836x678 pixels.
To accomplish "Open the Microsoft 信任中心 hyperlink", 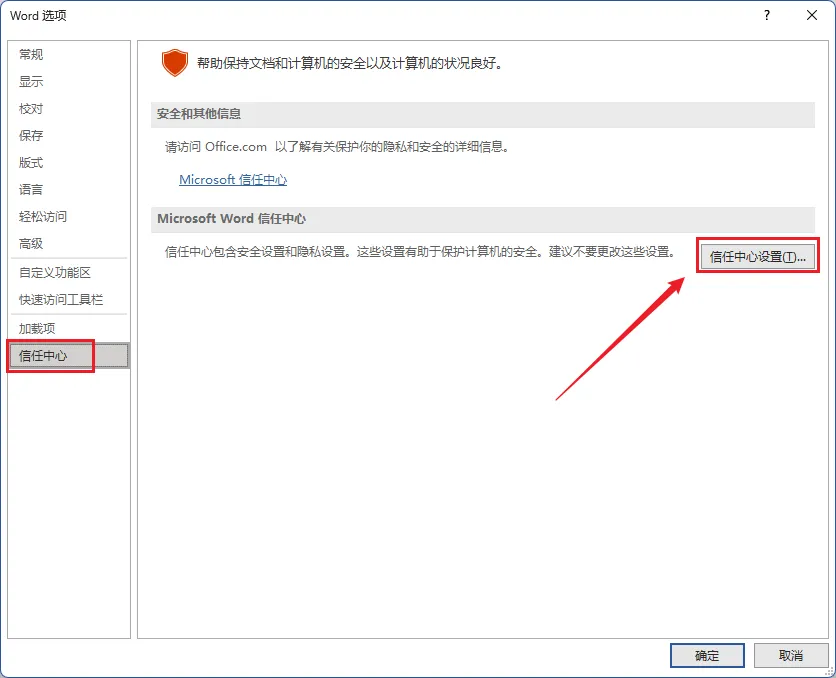I will (233, 180).
